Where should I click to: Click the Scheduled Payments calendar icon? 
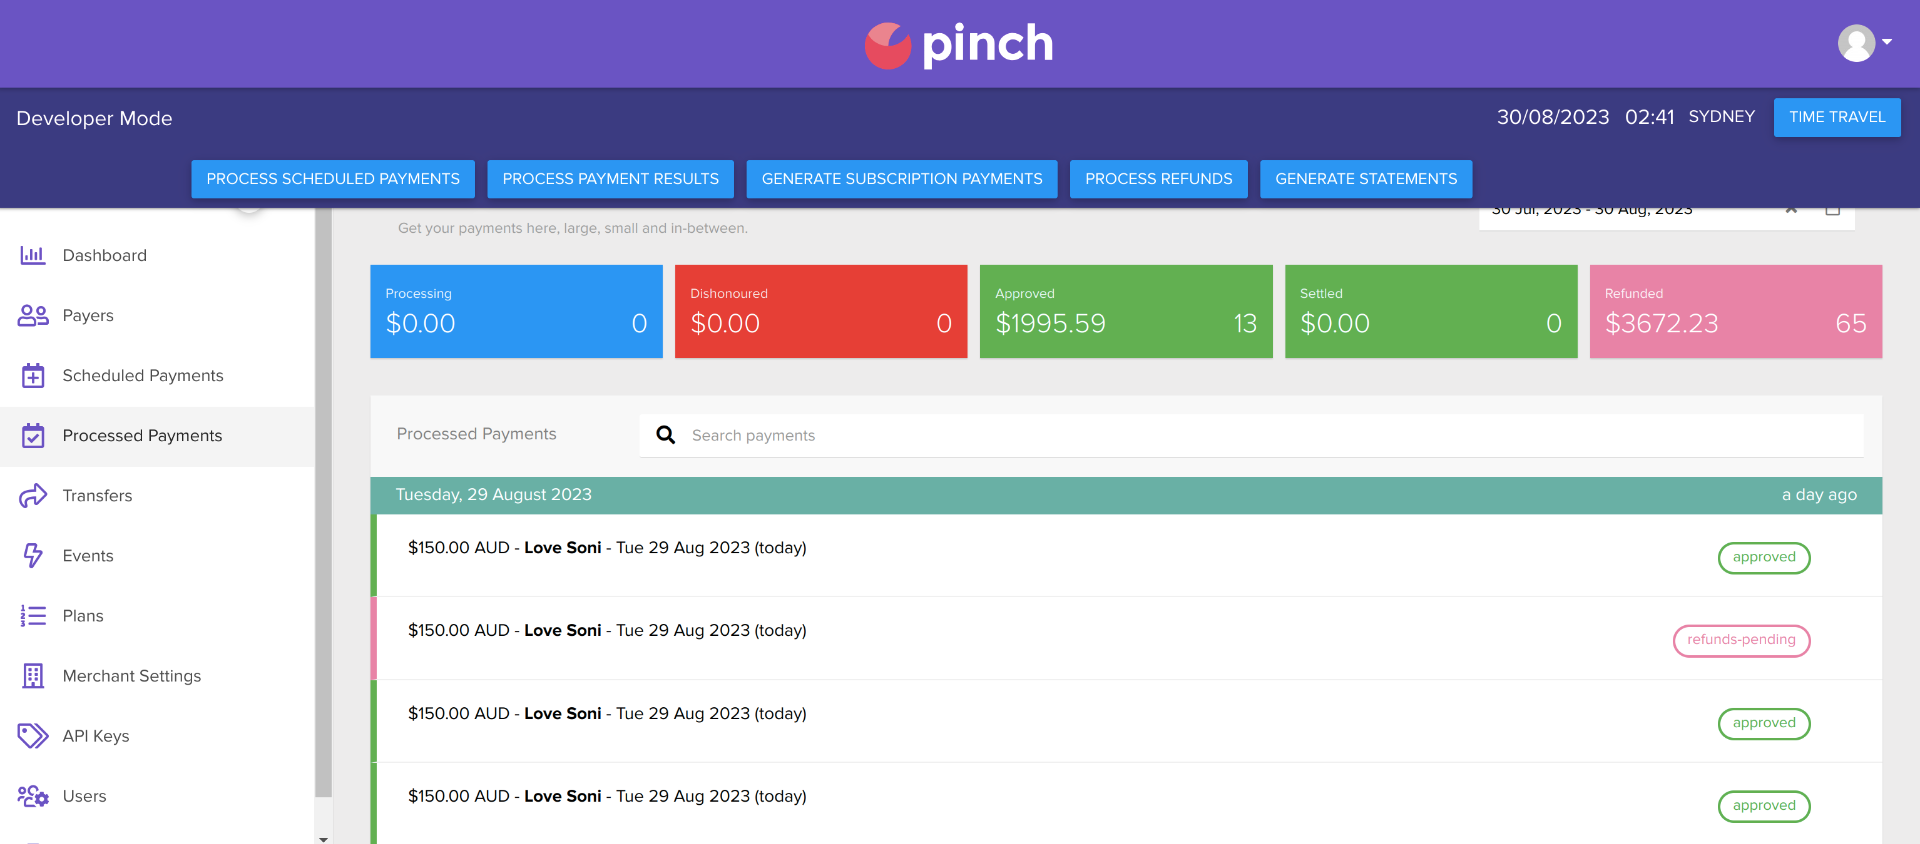(33, 376)
